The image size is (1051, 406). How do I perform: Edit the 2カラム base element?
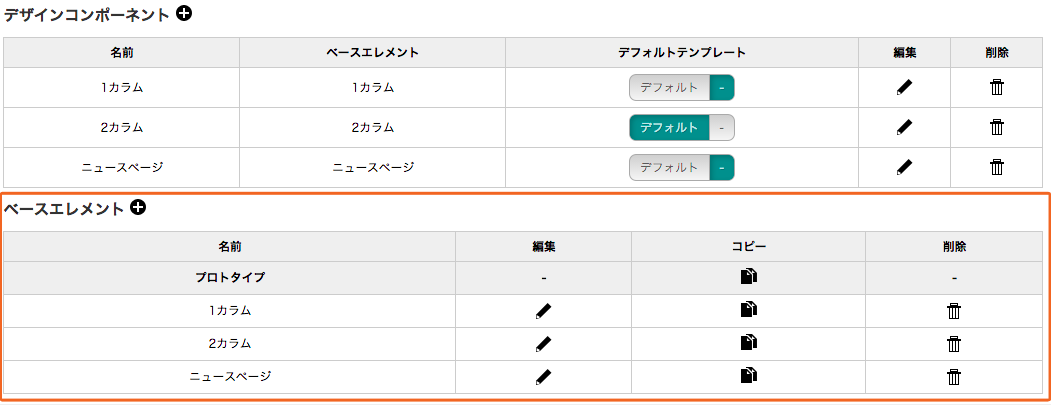(x=543, y=343)
